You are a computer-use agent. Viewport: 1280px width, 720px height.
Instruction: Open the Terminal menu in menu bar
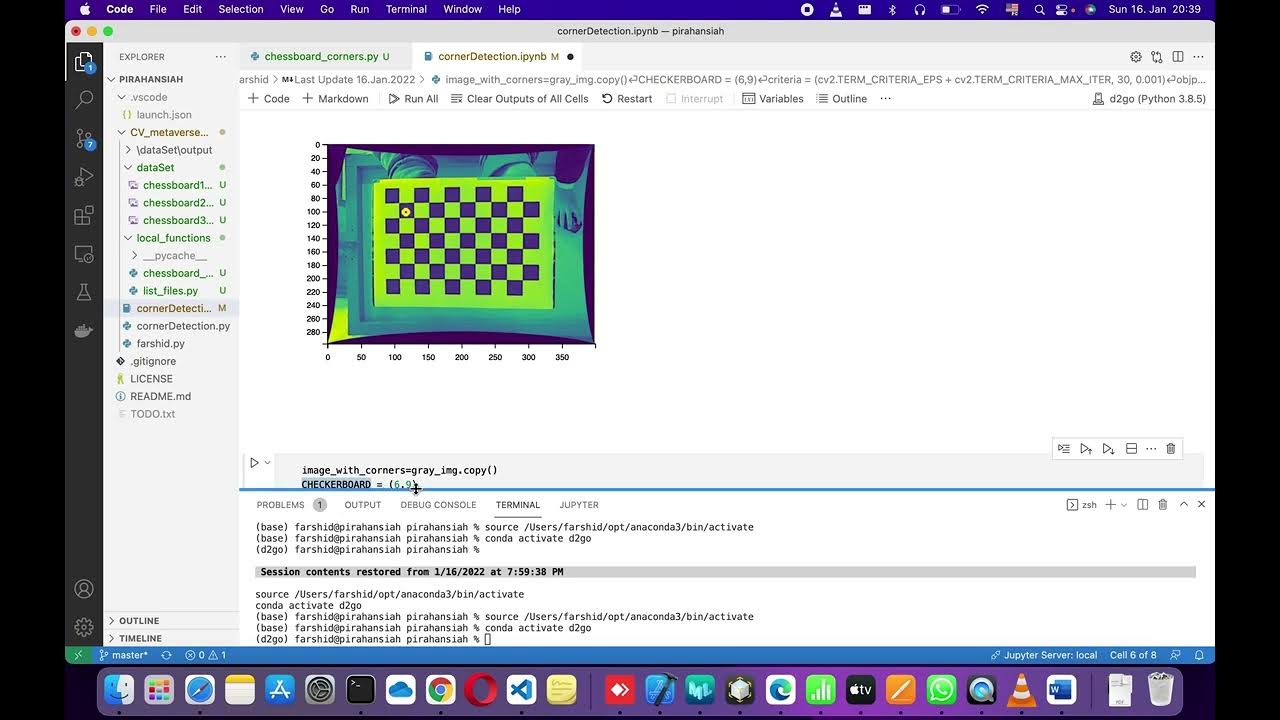406,9
